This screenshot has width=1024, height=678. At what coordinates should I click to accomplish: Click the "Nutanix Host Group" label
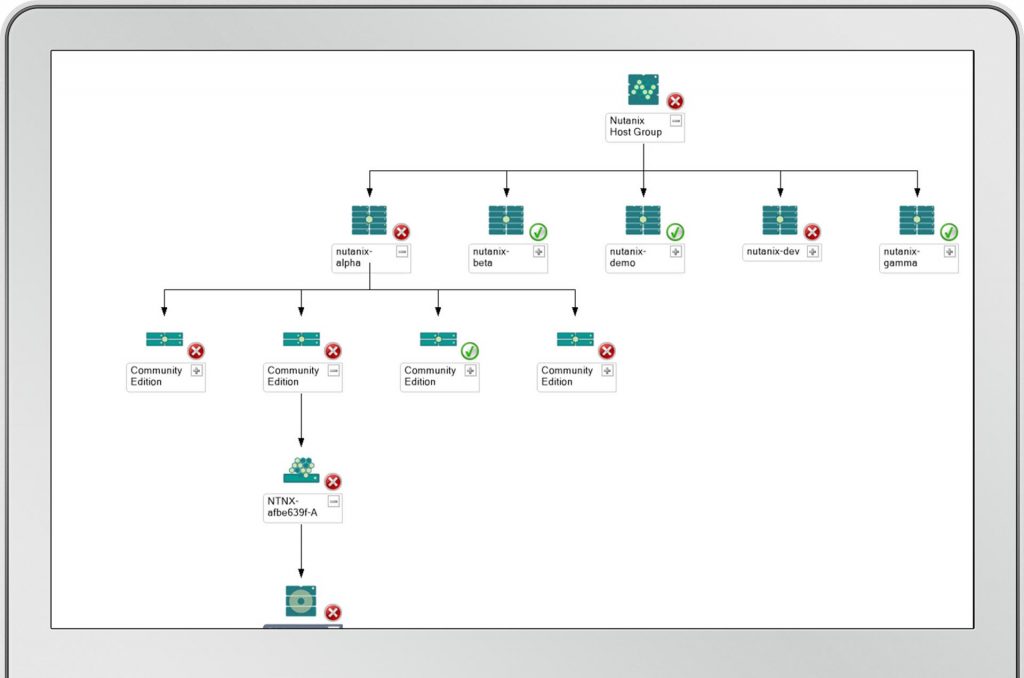[635, 126]
